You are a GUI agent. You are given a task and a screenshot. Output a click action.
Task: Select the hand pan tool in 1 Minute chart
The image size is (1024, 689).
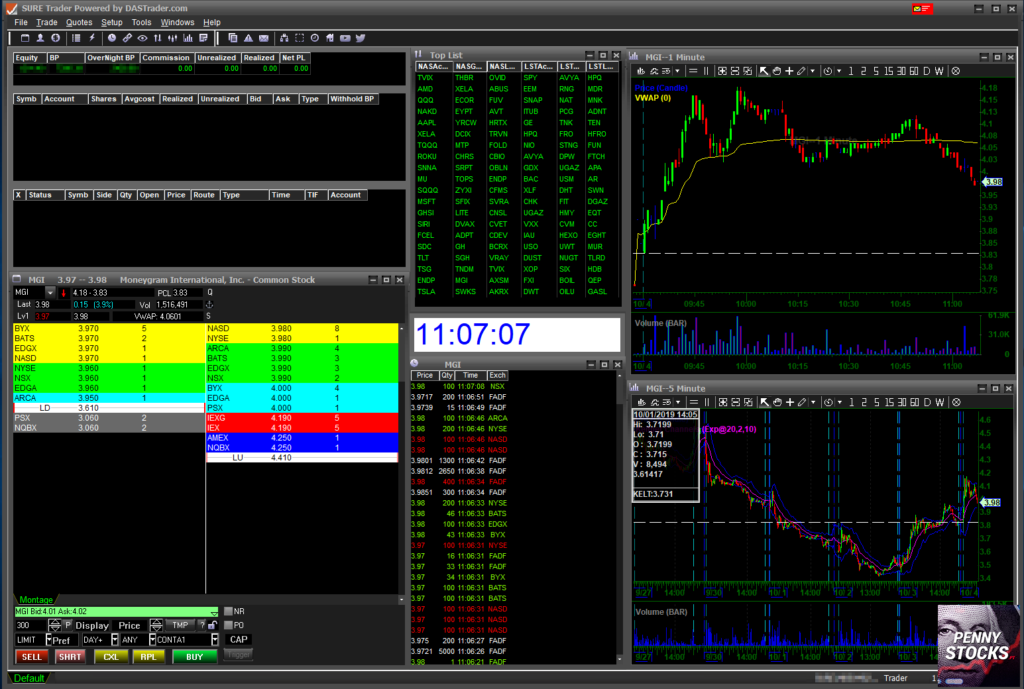pos(776,71)
